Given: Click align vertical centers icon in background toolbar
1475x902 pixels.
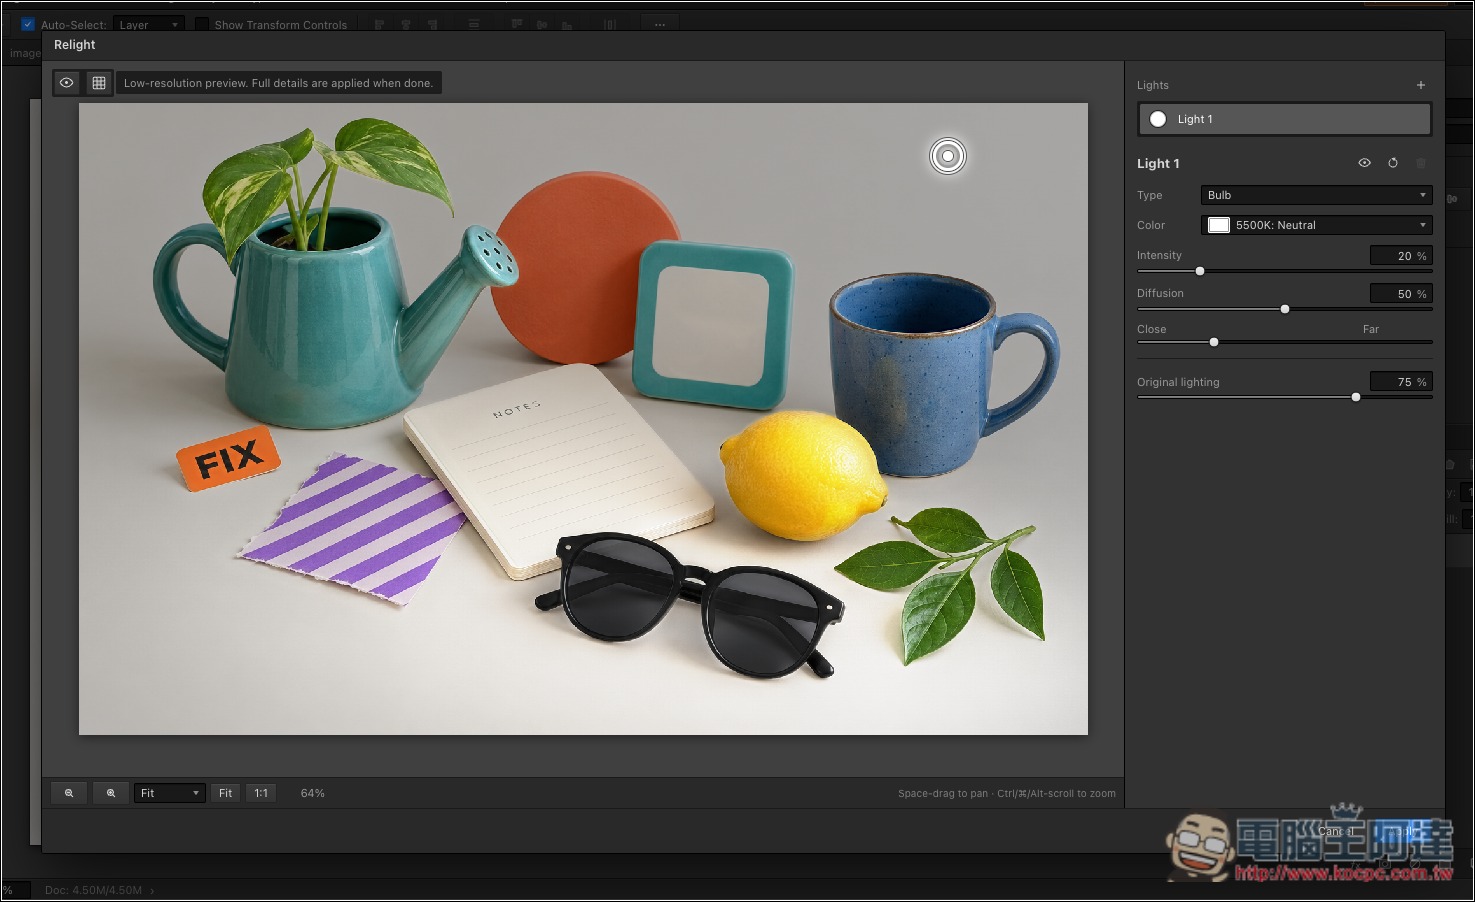Looking at the screenshot, I should pos(542,25).
